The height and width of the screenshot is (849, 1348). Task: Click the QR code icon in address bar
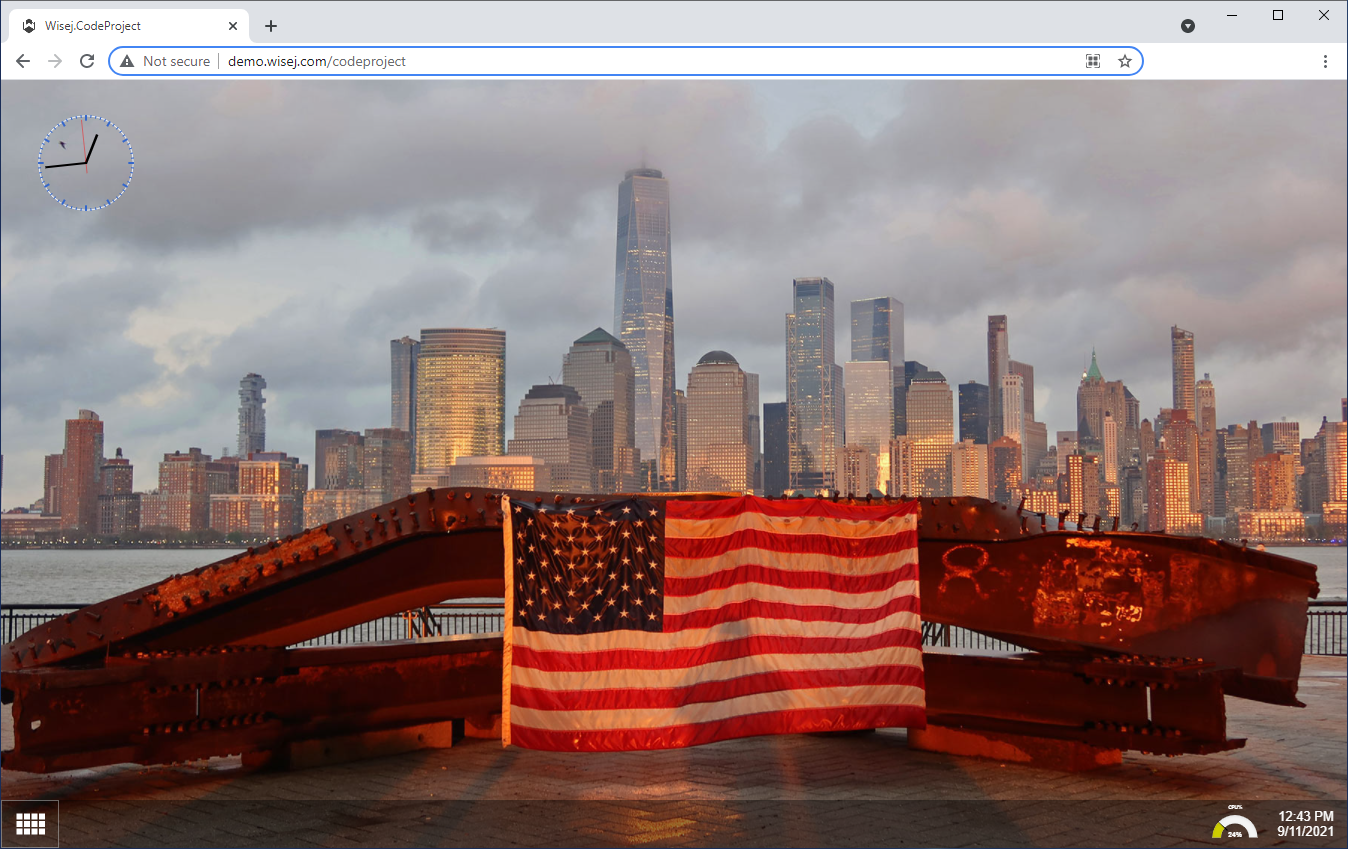1093,61
